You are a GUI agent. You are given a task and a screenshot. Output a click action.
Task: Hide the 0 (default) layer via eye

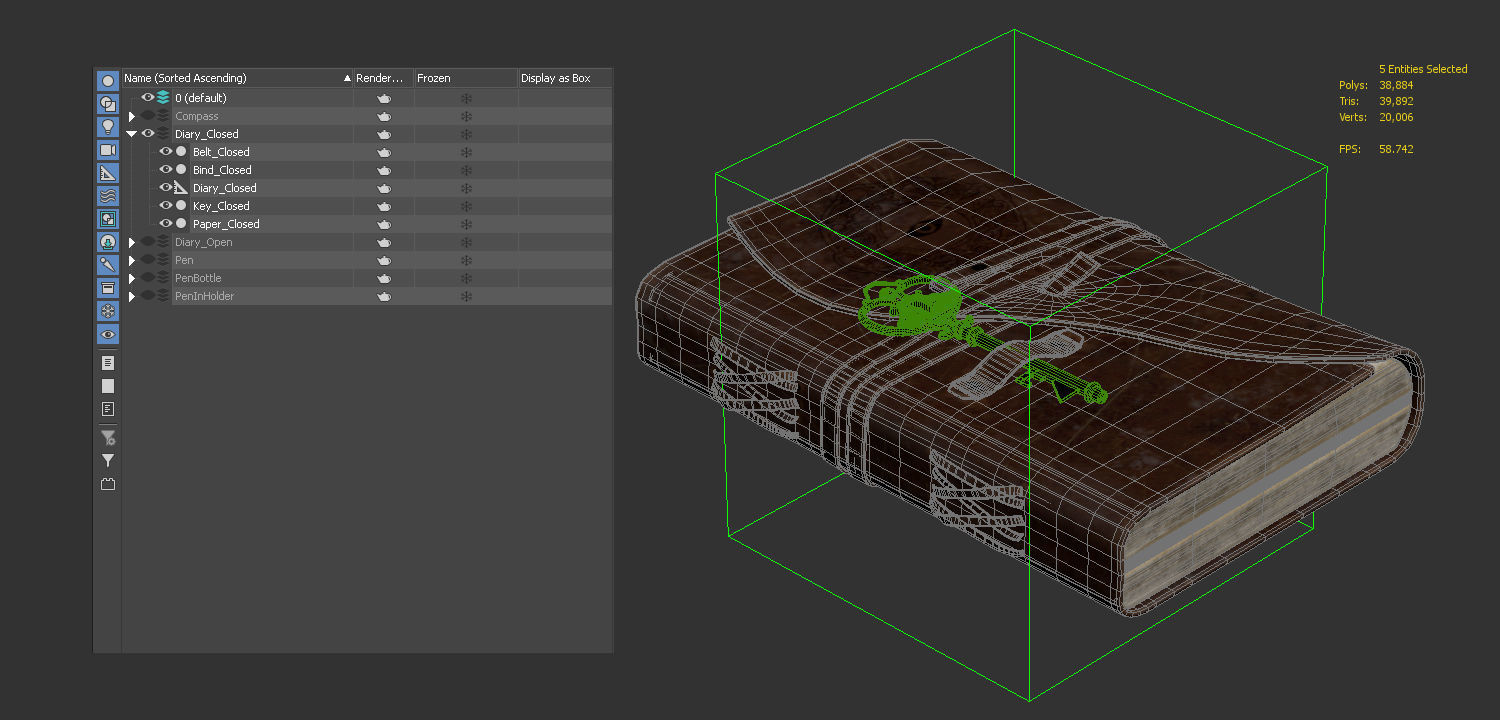click(148, 98)
